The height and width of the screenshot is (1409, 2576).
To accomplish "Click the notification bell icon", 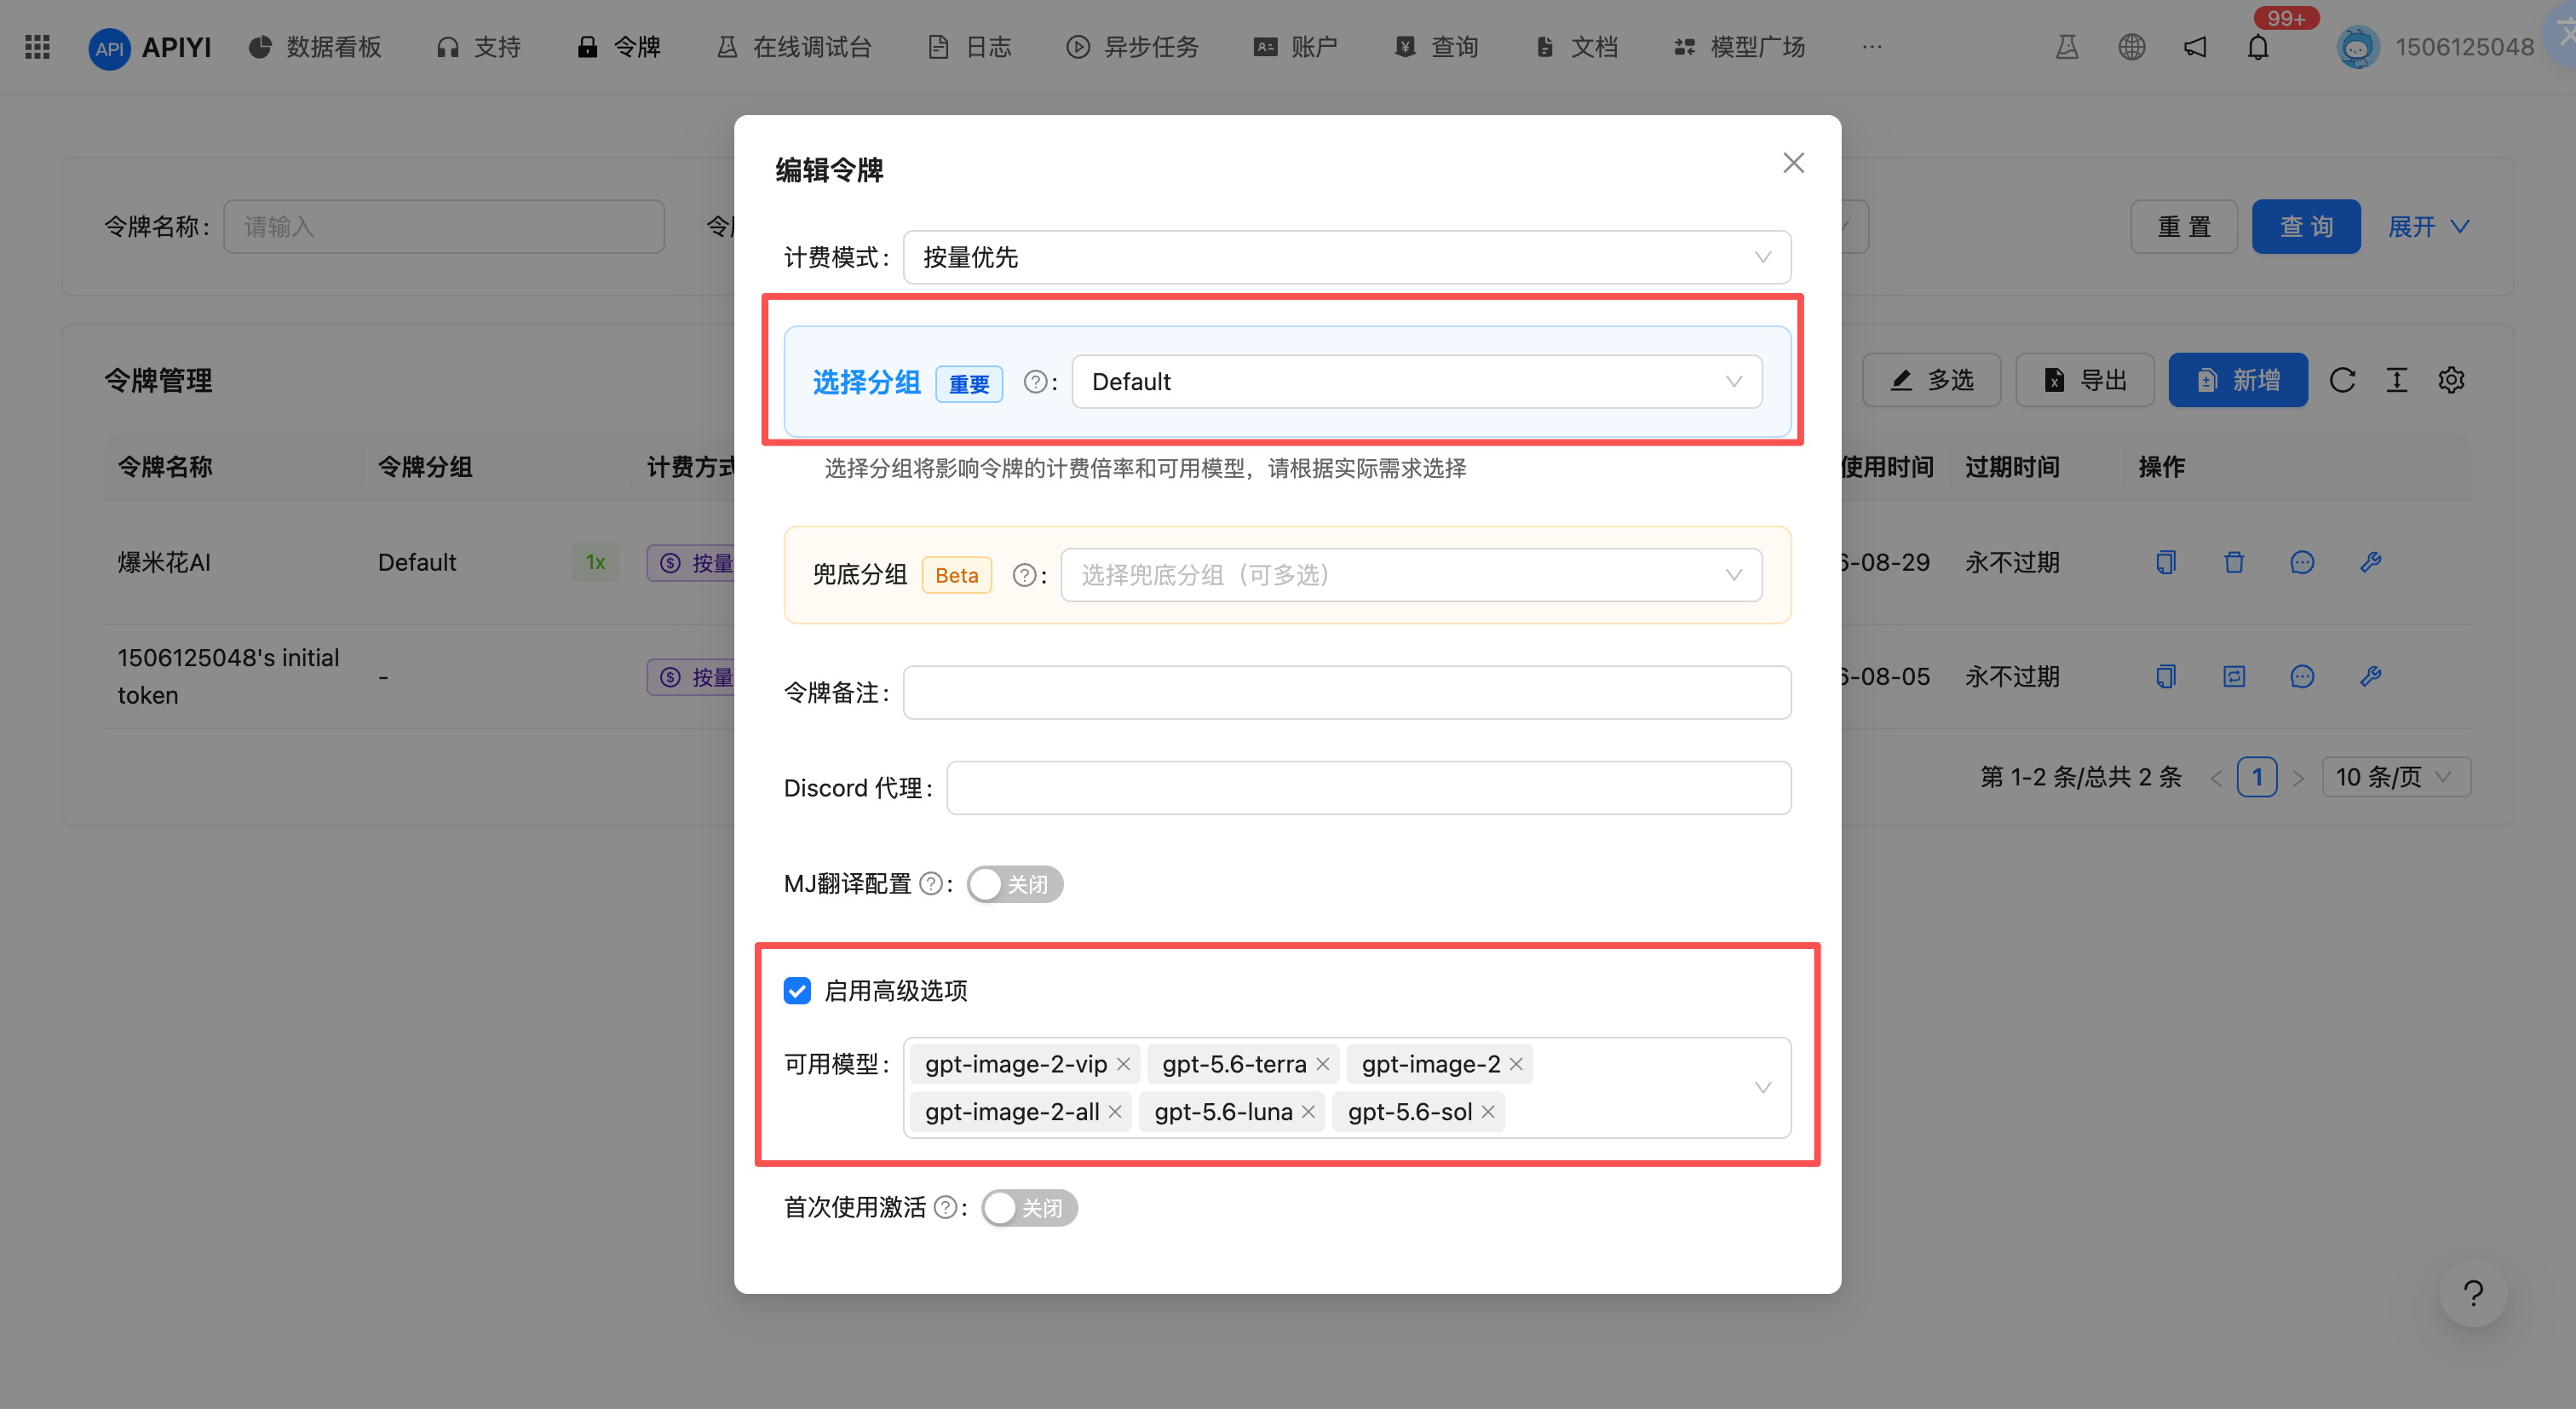I will [x=2257, y=47].
